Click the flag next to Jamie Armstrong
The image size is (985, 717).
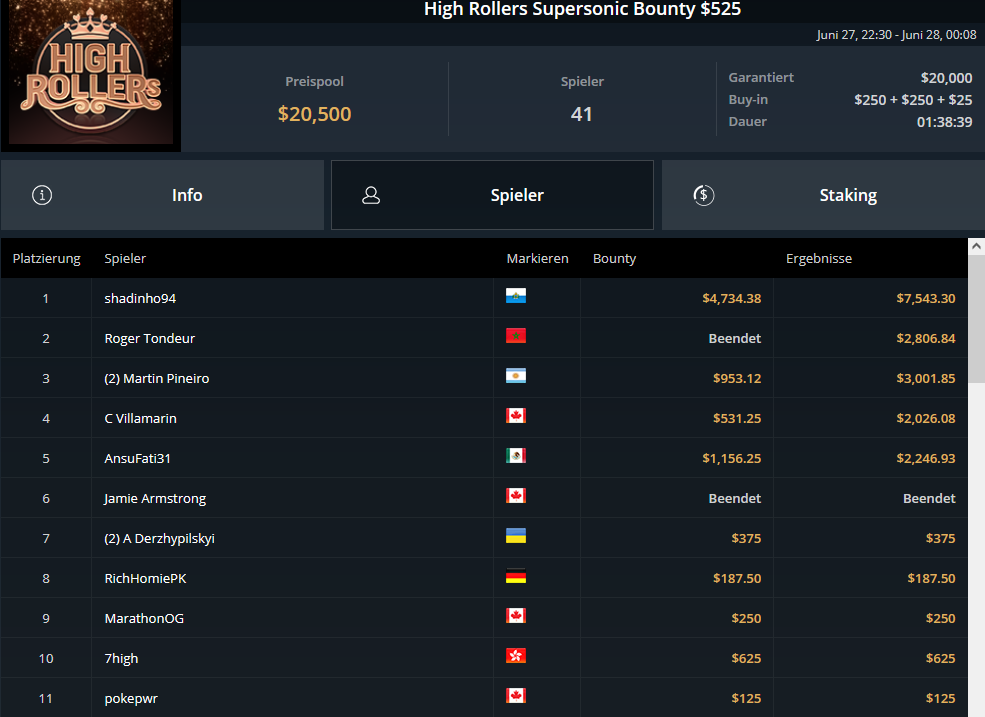click(x=516, y=496)
